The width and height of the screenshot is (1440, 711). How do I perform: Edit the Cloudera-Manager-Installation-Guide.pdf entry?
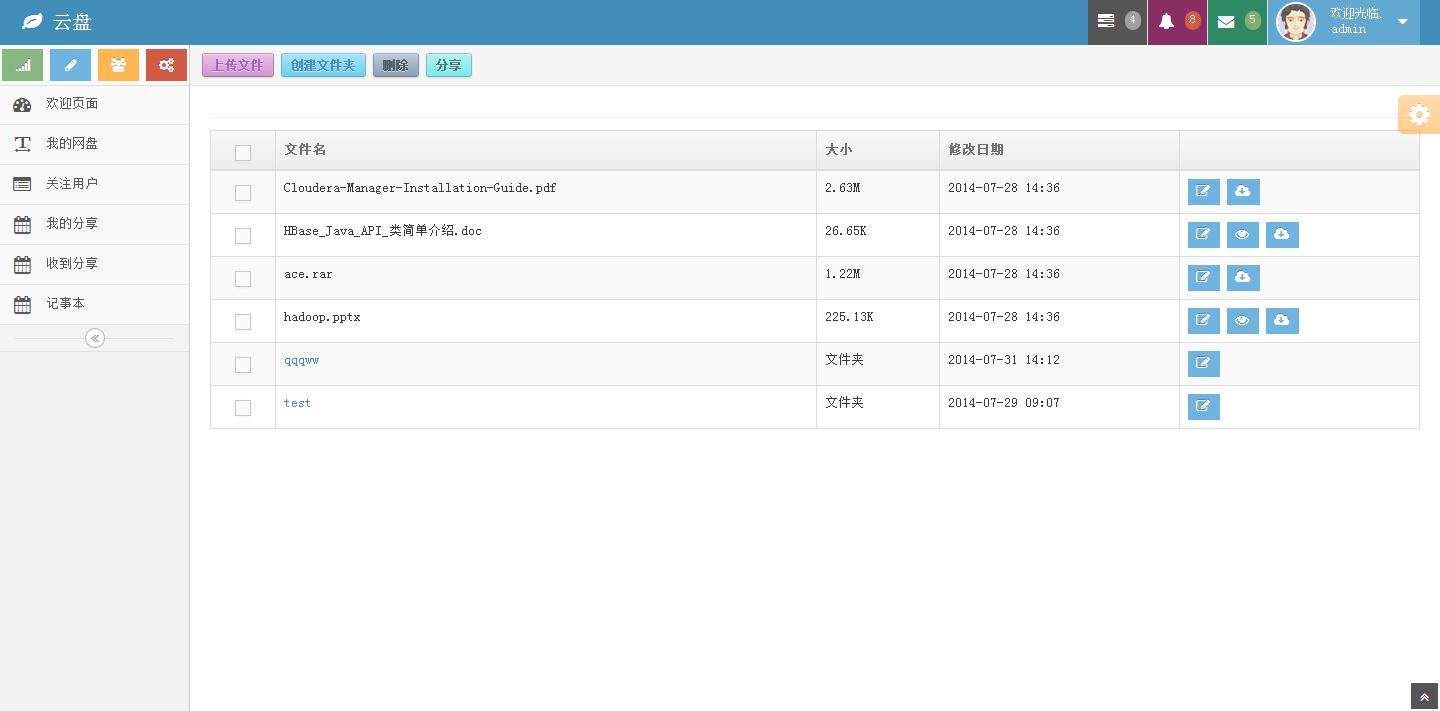click(1203, 191)
